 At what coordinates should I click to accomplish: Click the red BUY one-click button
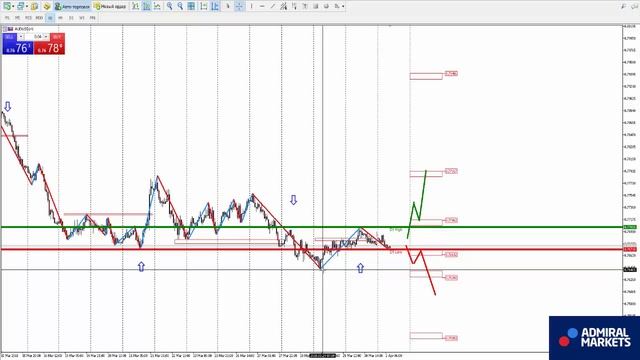[57, 37]
